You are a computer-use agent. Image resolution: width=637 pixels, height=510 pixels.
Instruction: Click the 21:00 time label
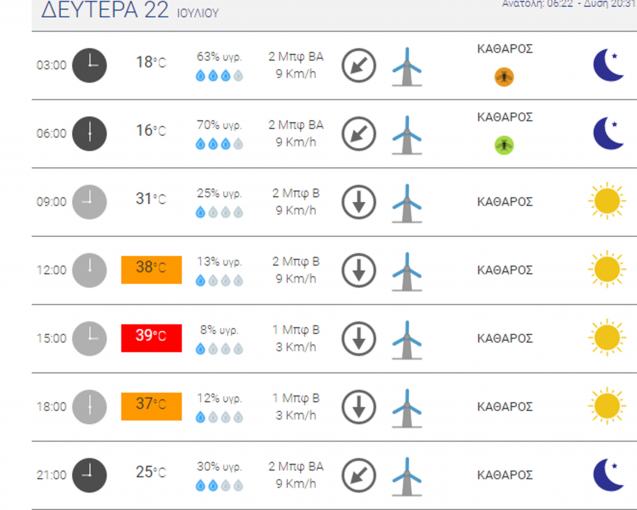[51, 475]
